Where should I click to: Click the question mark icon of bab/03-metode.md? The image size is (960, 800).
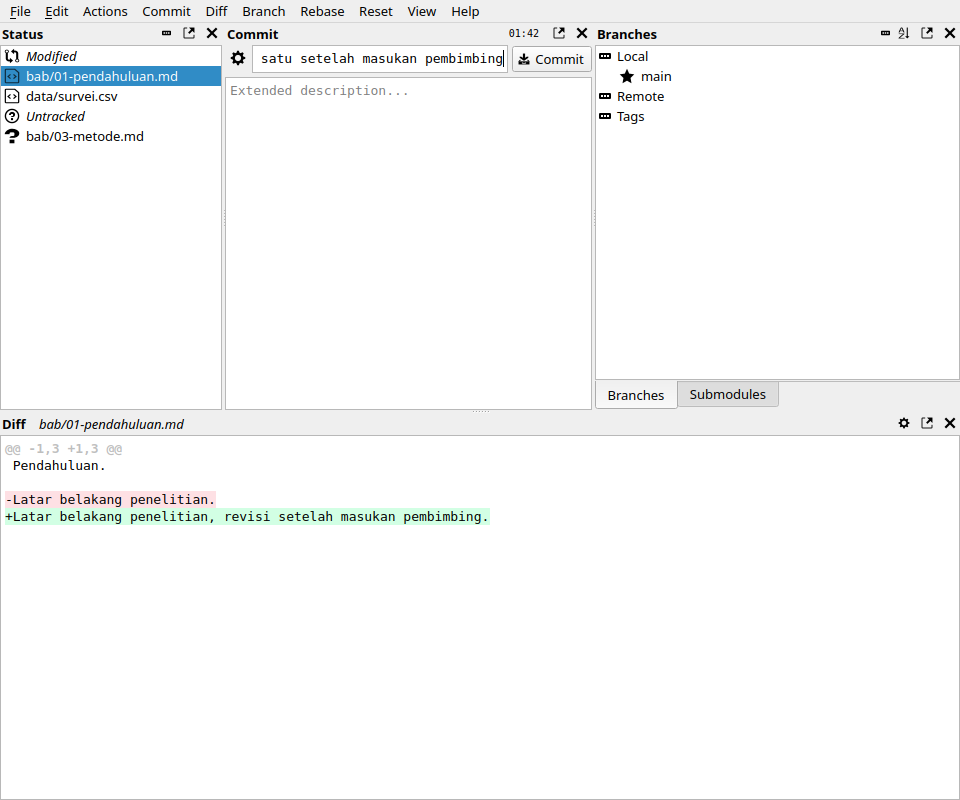coord(12,136)
